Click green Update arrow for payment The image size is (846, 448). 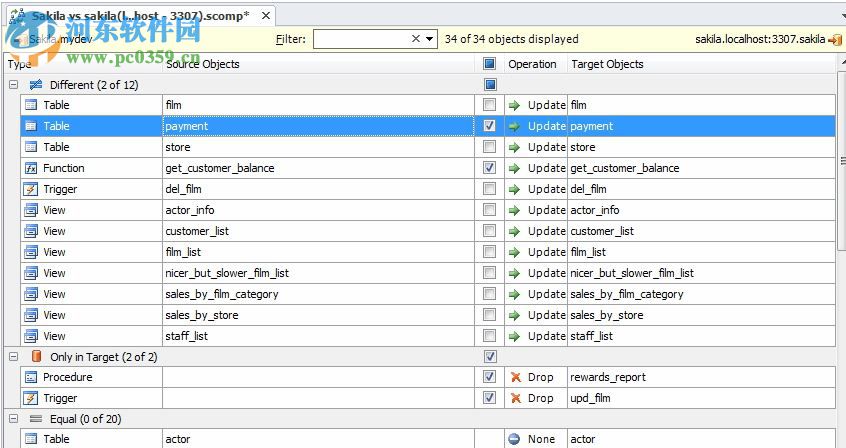(x=514, y=126)
